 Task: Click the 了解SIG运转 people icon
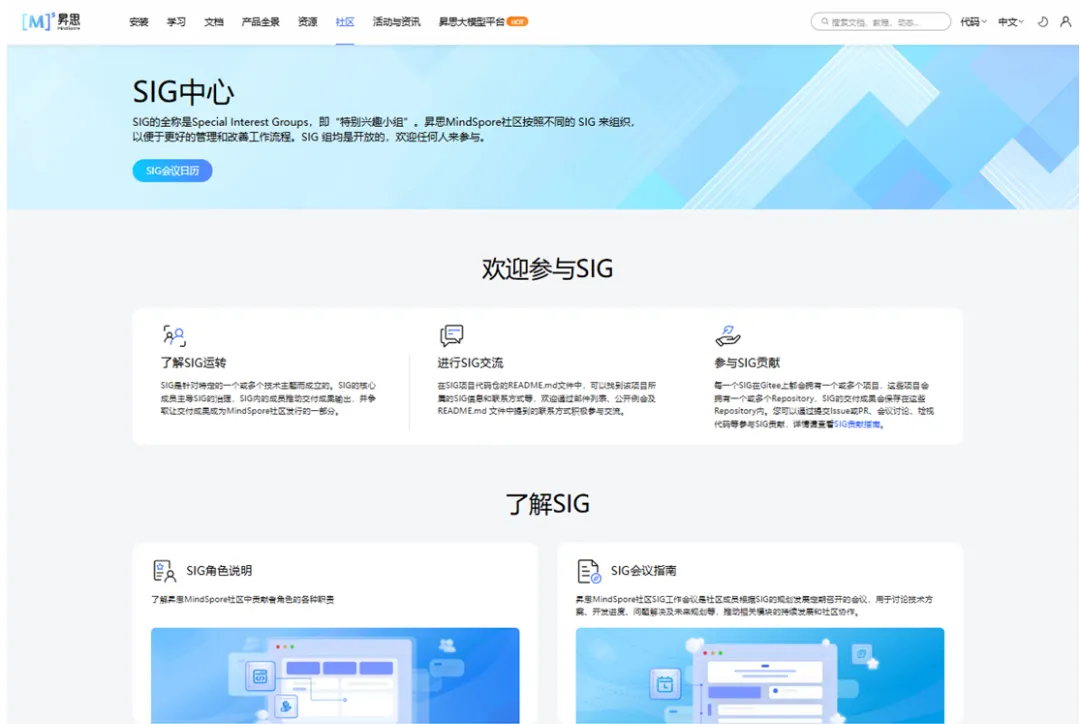coord(174,336)
